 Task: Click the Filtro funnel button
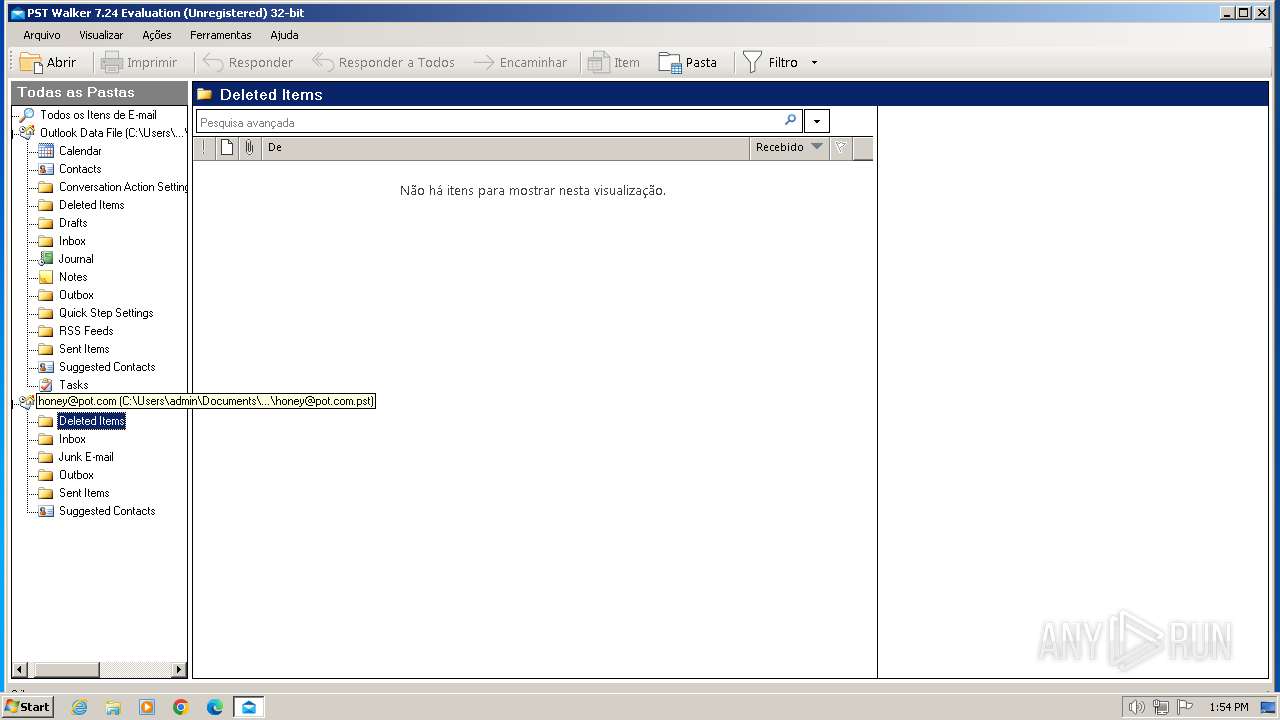tap(770, 62)
